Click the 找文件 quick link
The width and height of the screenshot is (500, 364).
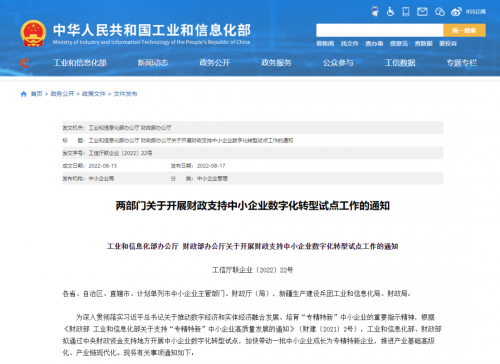click(x=350, y=44)
